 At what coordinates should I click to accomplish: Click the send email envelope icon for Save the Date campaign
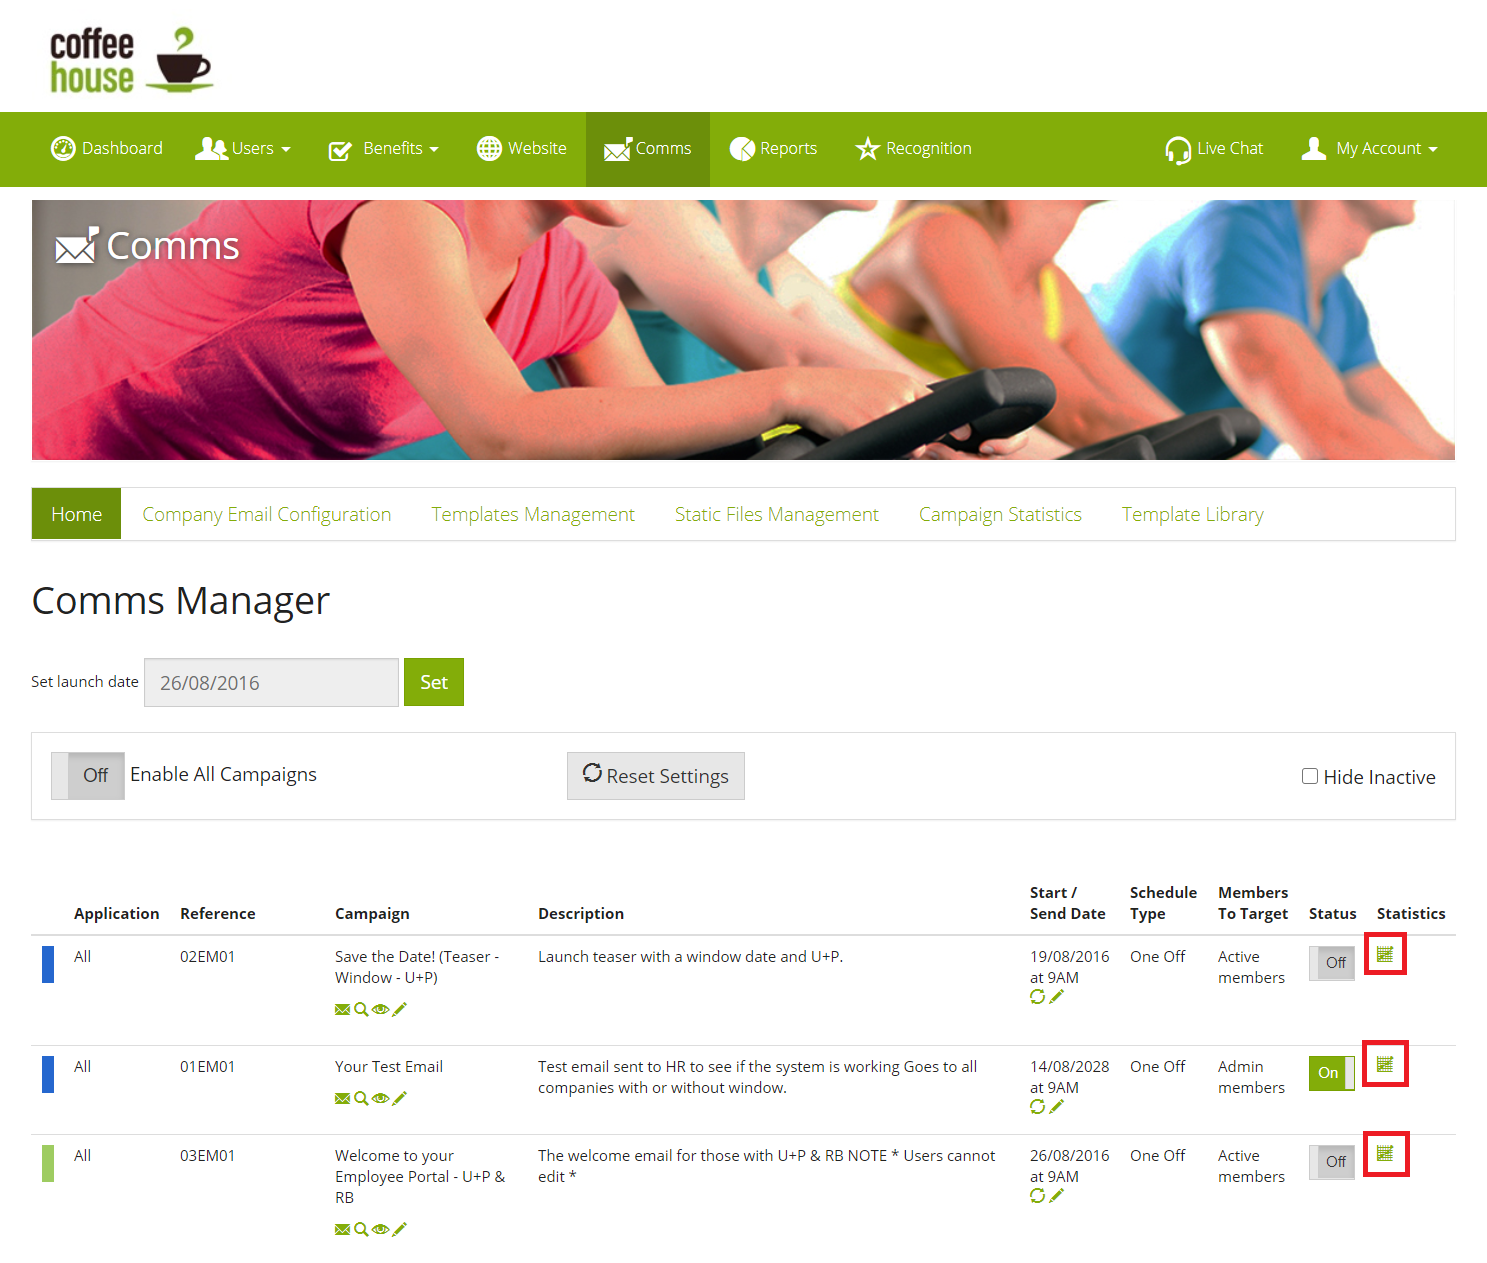pos(343,1009)
